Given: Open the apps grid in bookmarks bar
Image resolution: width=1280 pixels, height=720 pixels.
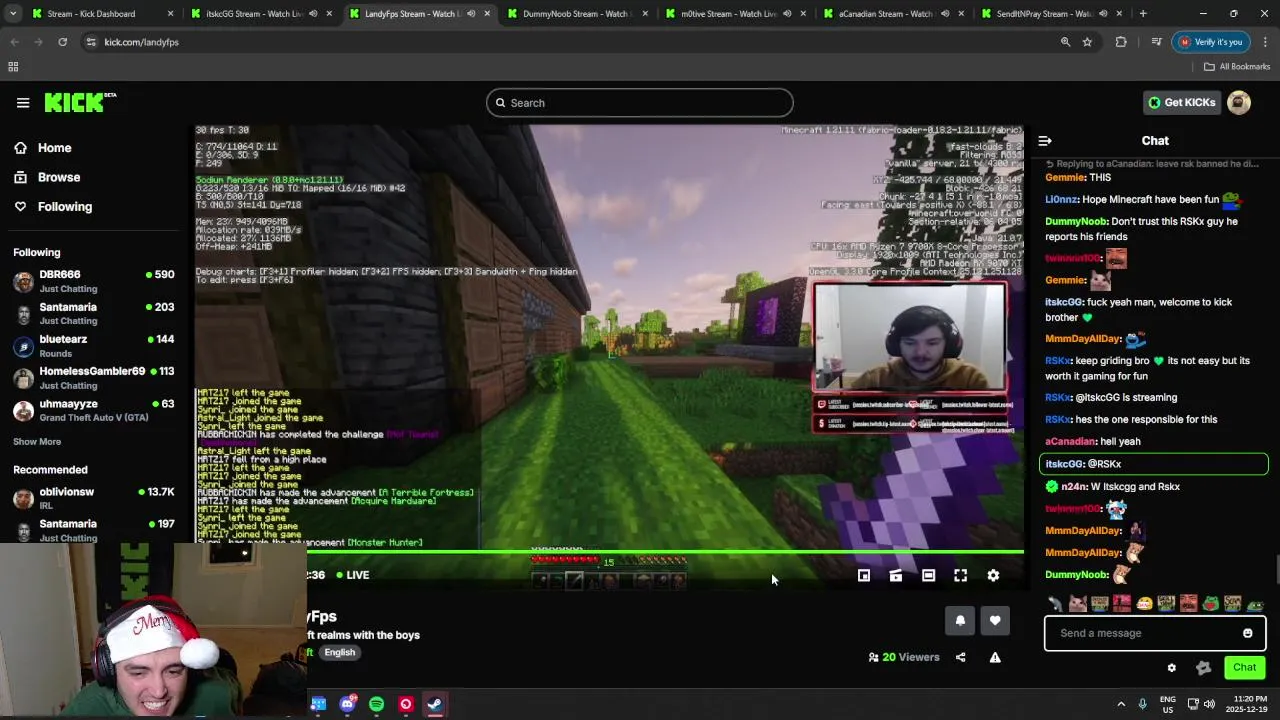Looking at the screenshot, I should [x=13, y=67].
